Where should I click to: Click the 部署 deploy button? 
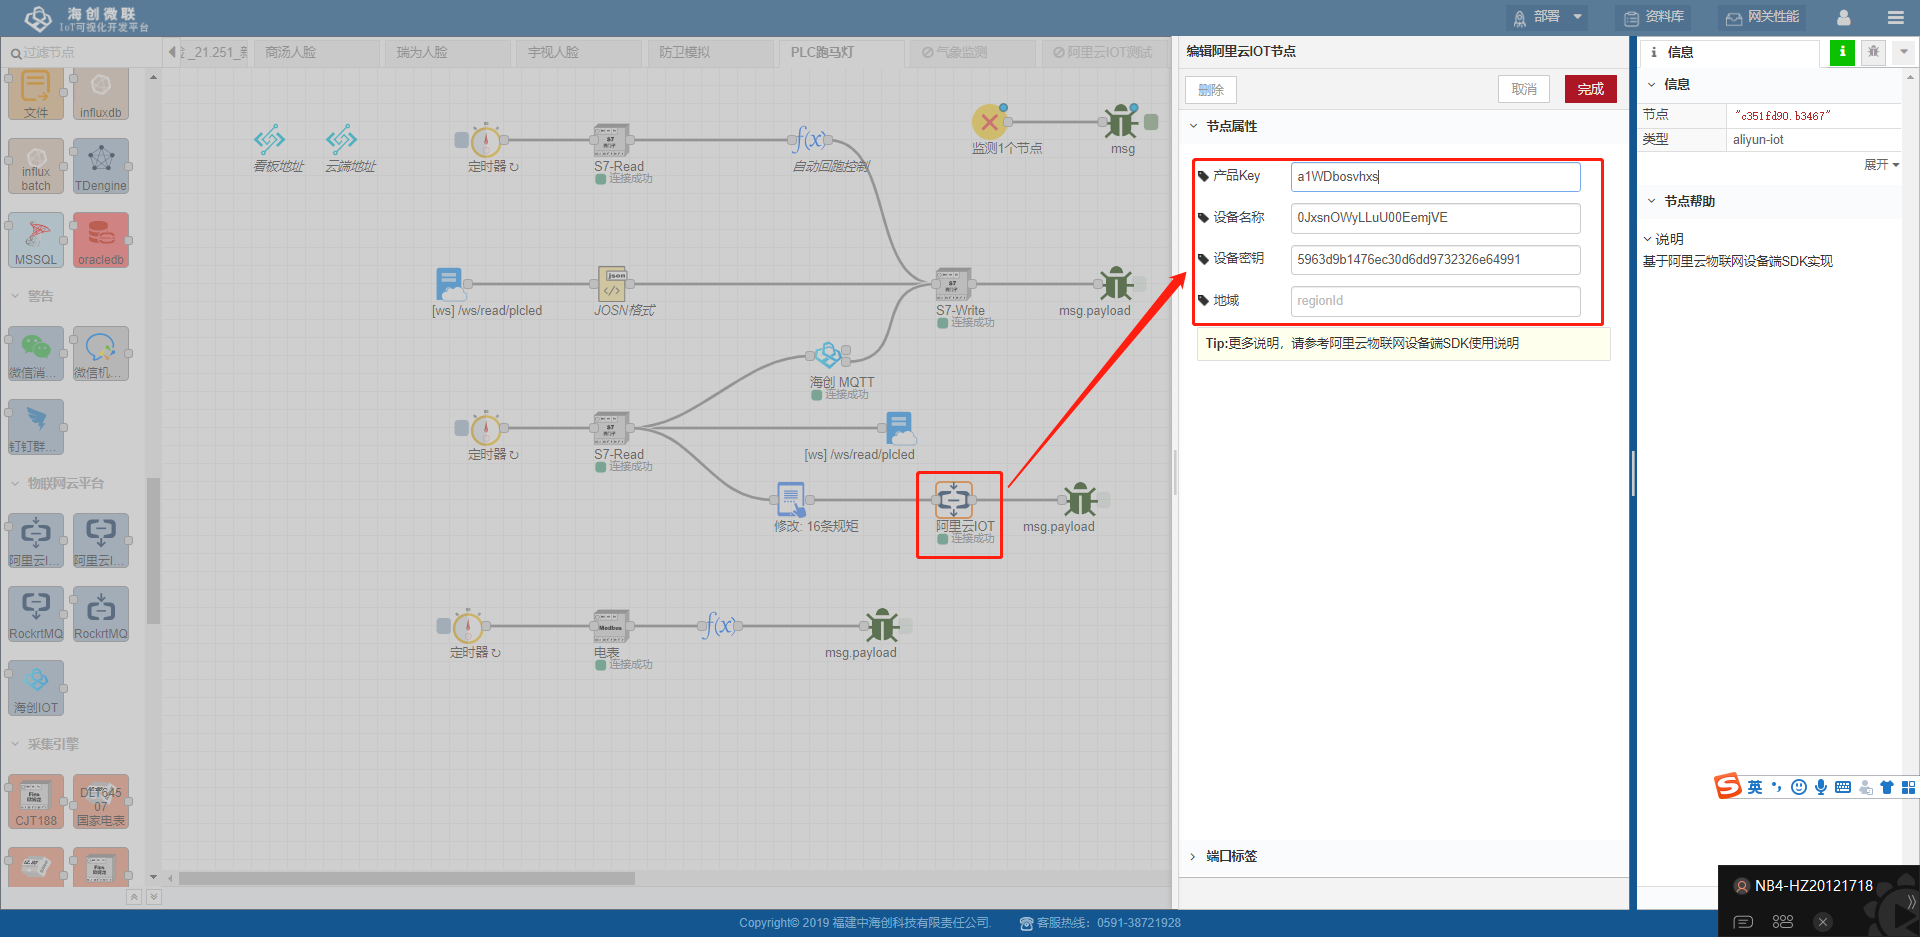[1537, 17]
